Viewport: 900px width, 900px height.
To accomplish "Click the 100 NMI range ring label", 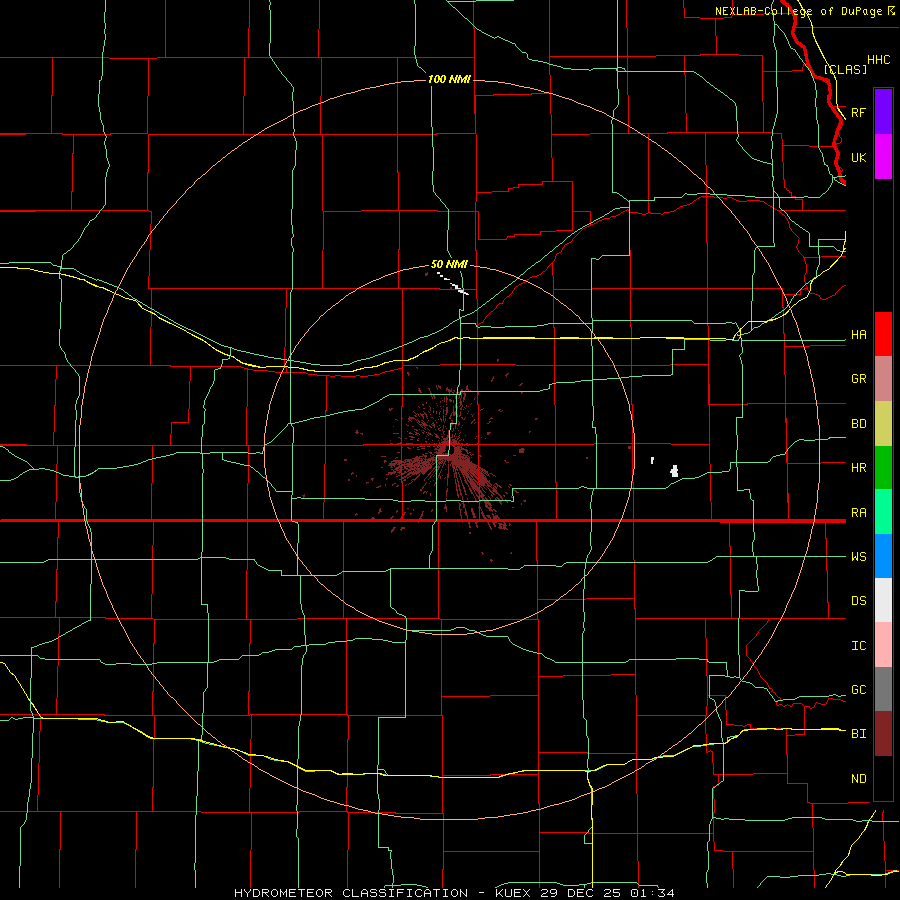I will tap(449, 79).
